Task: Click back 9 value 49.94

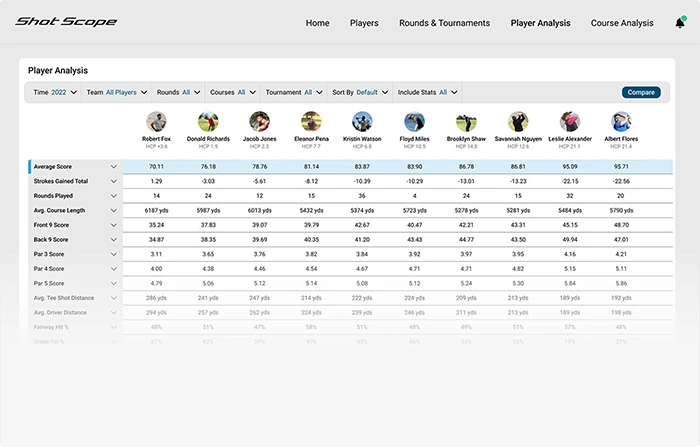Action: coord(570,239)
